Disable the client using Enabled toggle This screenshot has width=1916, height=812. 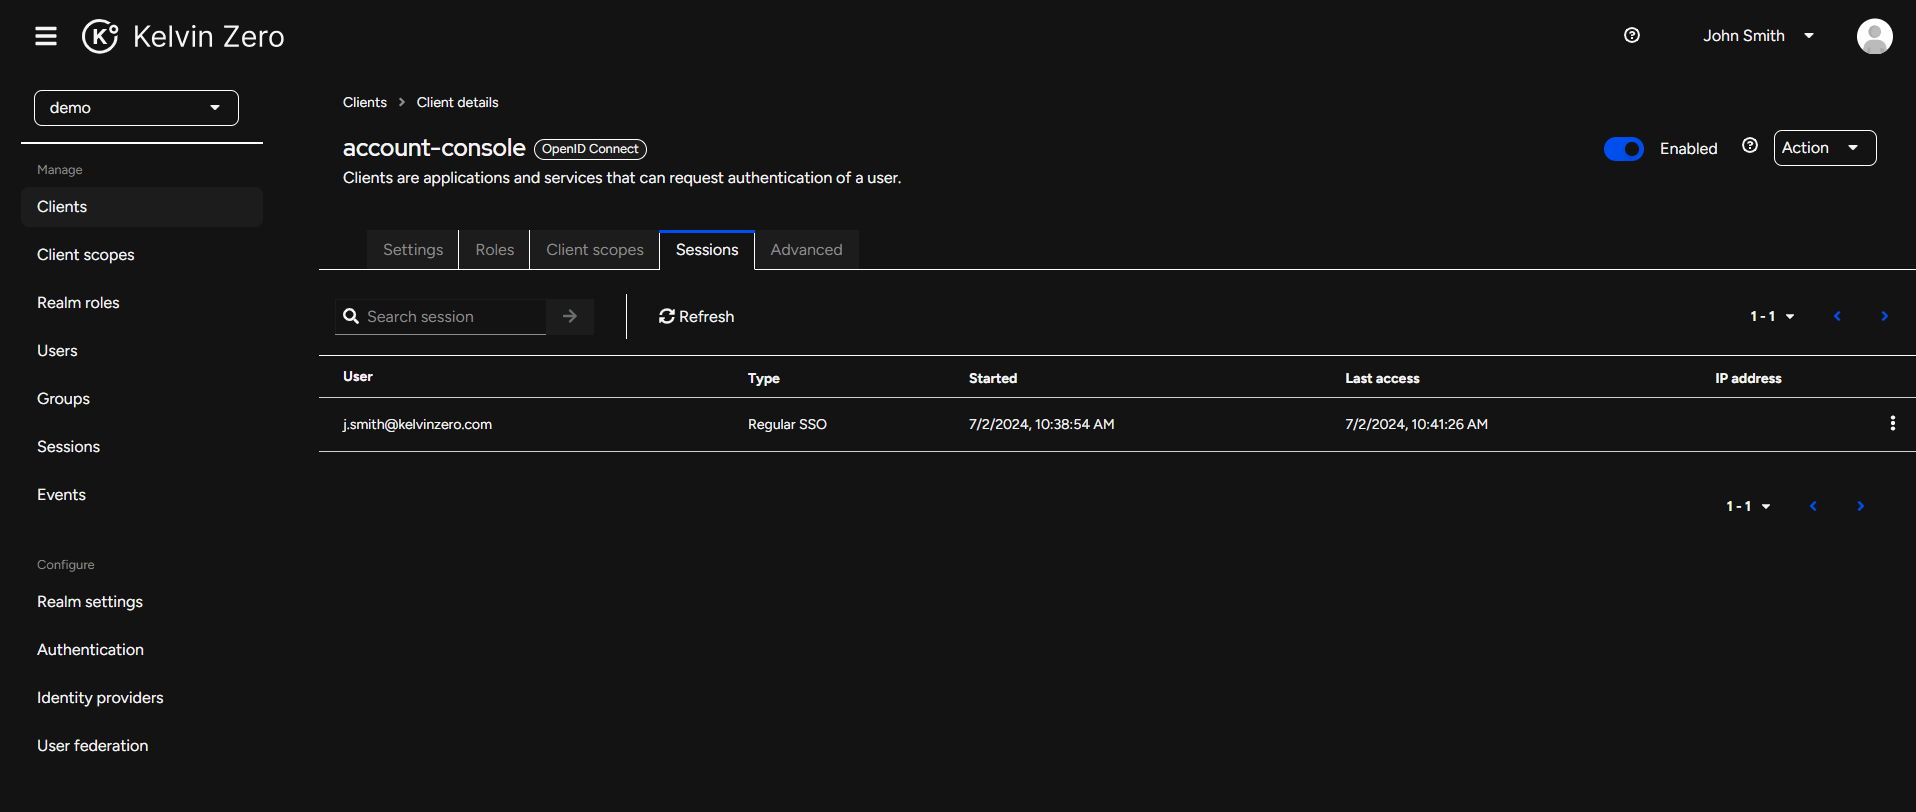tap(1623, 149)
